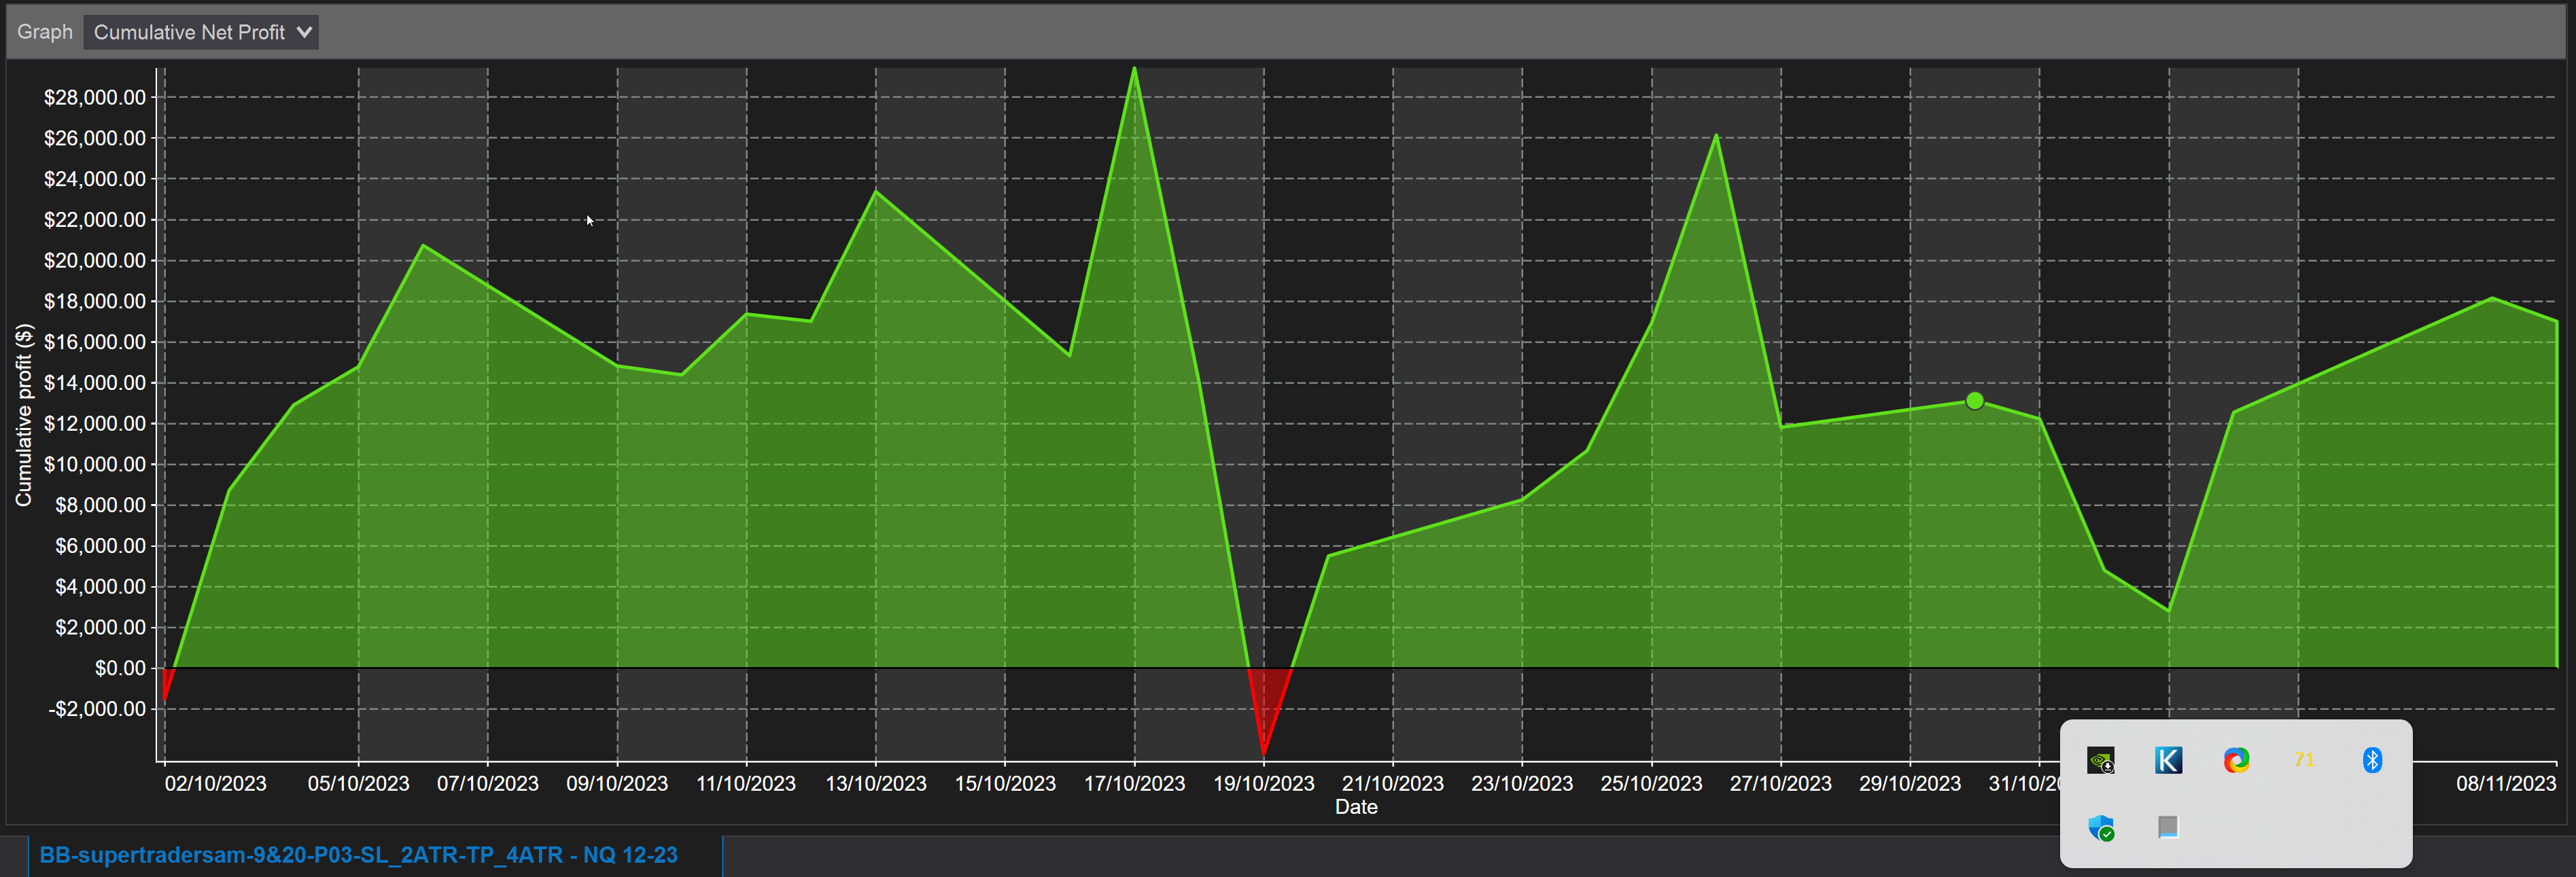Click the "Graph" label in the header
This screenshot has height=877, width=2576.
(x=45, y=32)
